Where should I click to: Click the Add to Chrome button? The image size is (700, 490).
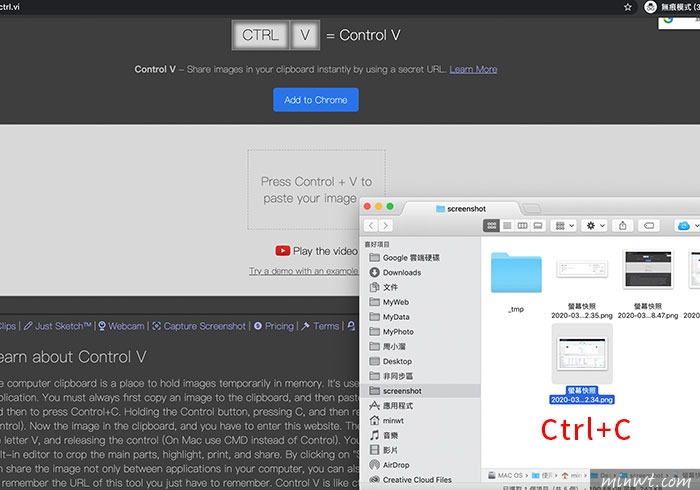(x=316, y=100)
